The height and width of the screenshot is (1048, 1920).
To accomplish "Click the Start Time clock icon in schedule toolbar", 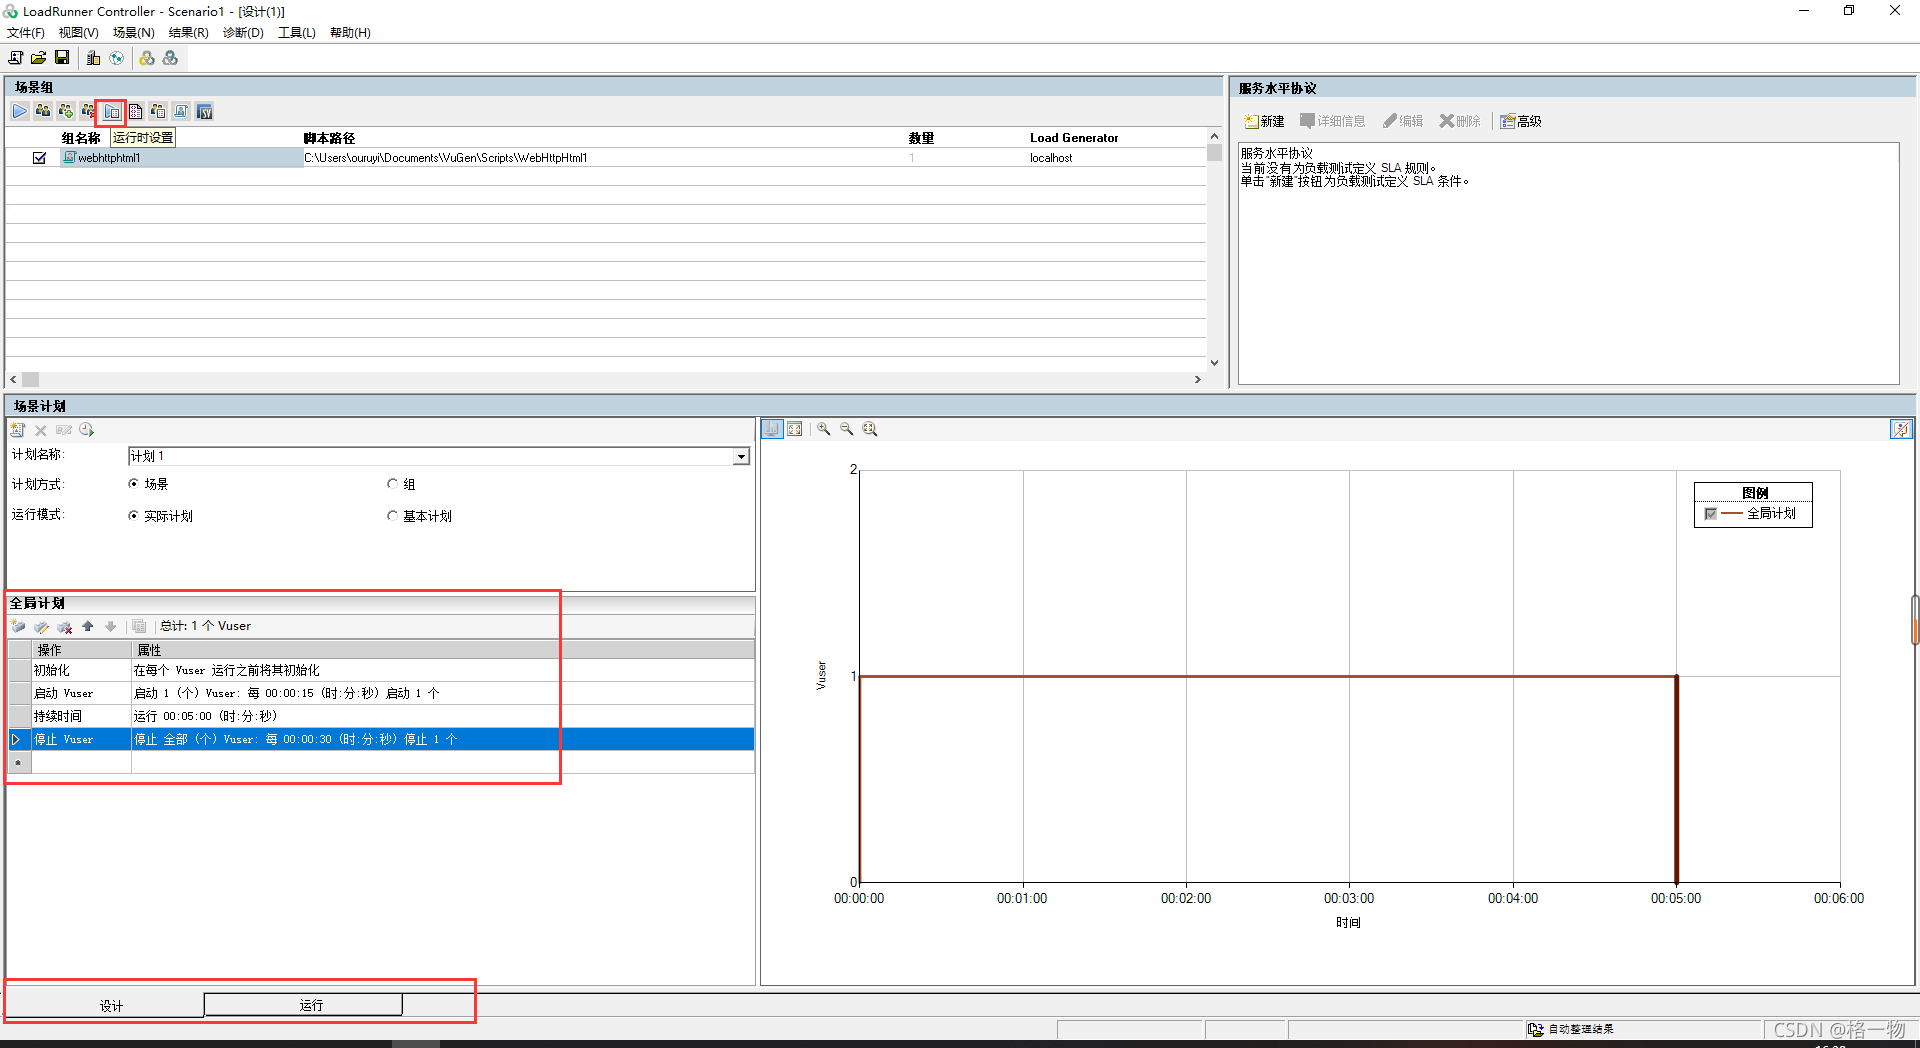I will pyautogui.click(x=87, y=430).
